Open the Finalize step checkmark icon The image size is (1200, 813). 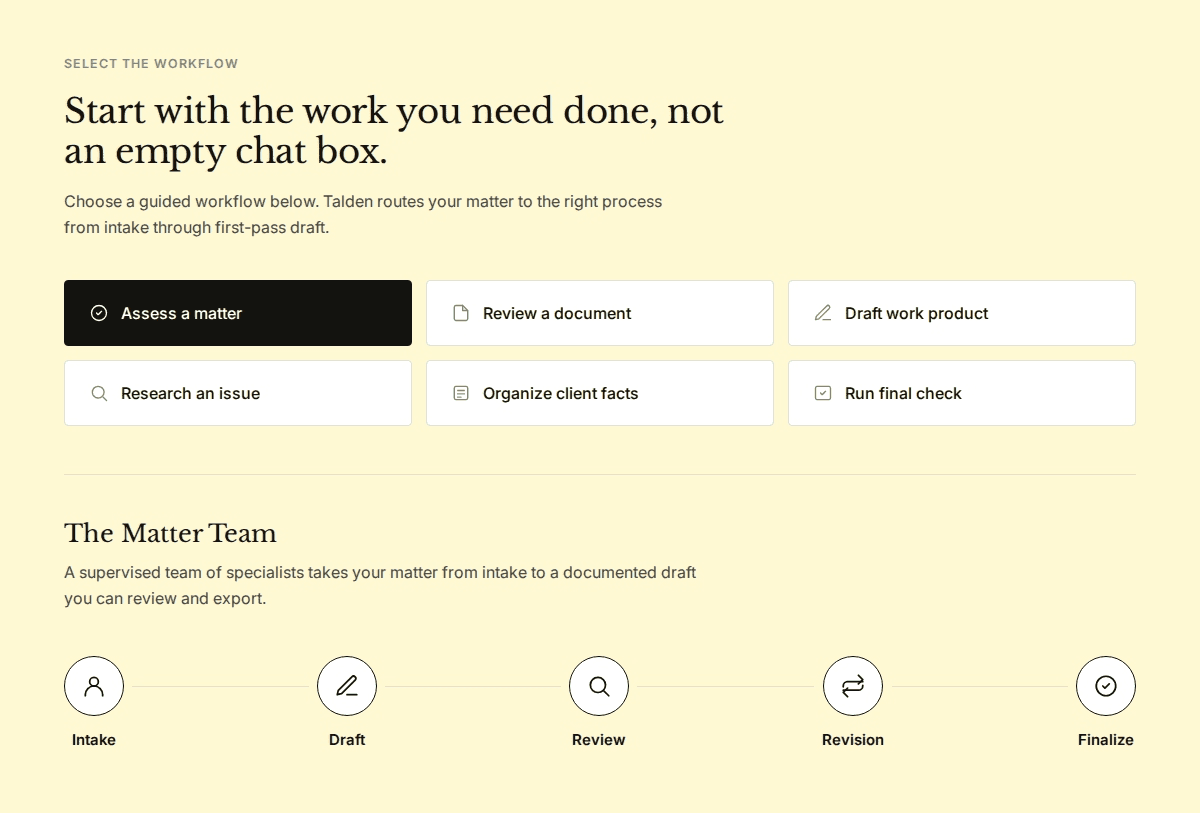pos(1106,686)
